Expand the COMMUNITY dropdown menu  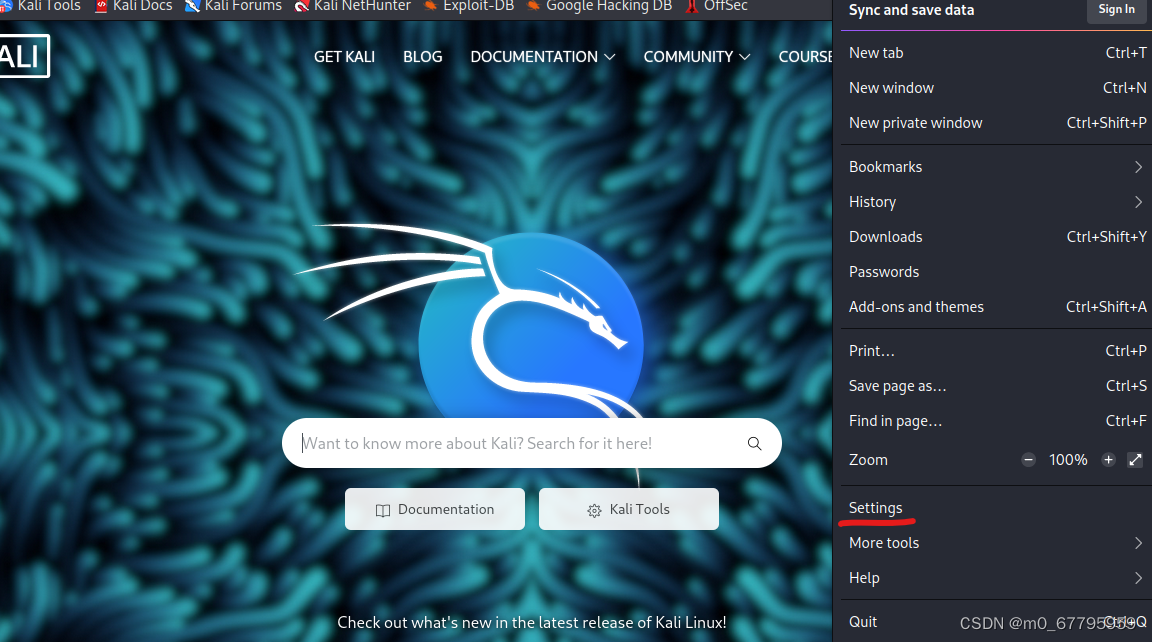click(696, 57)
